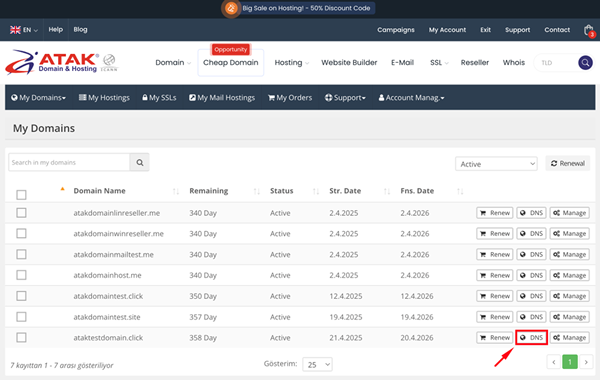Check the ataktestdomain.click checkbox

(x=21, y=338)
